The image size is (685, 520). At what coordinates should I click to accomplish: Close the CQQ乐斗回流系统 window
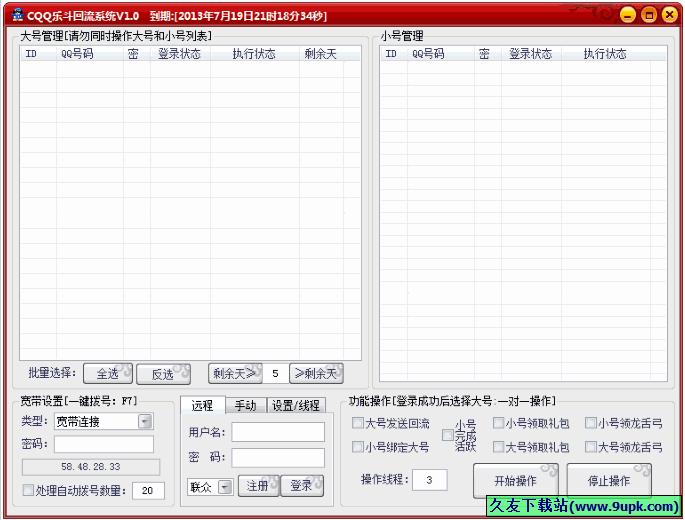point(669,15)
